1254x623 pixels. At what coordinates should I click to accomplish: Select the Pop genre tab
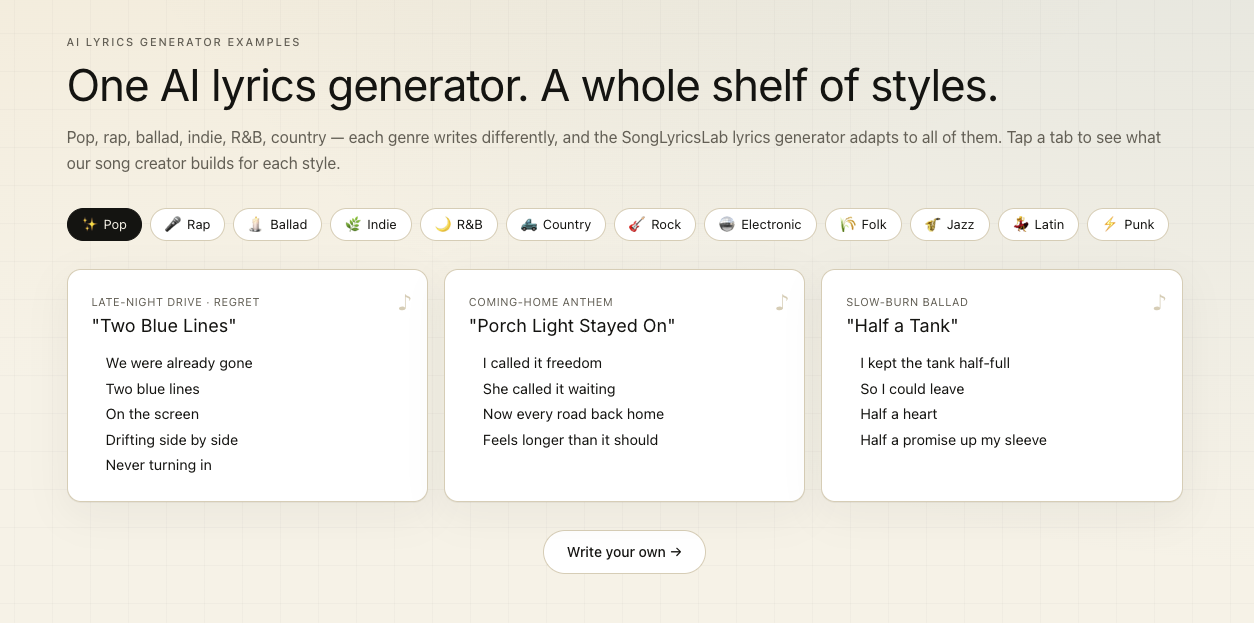click(104, 225)
